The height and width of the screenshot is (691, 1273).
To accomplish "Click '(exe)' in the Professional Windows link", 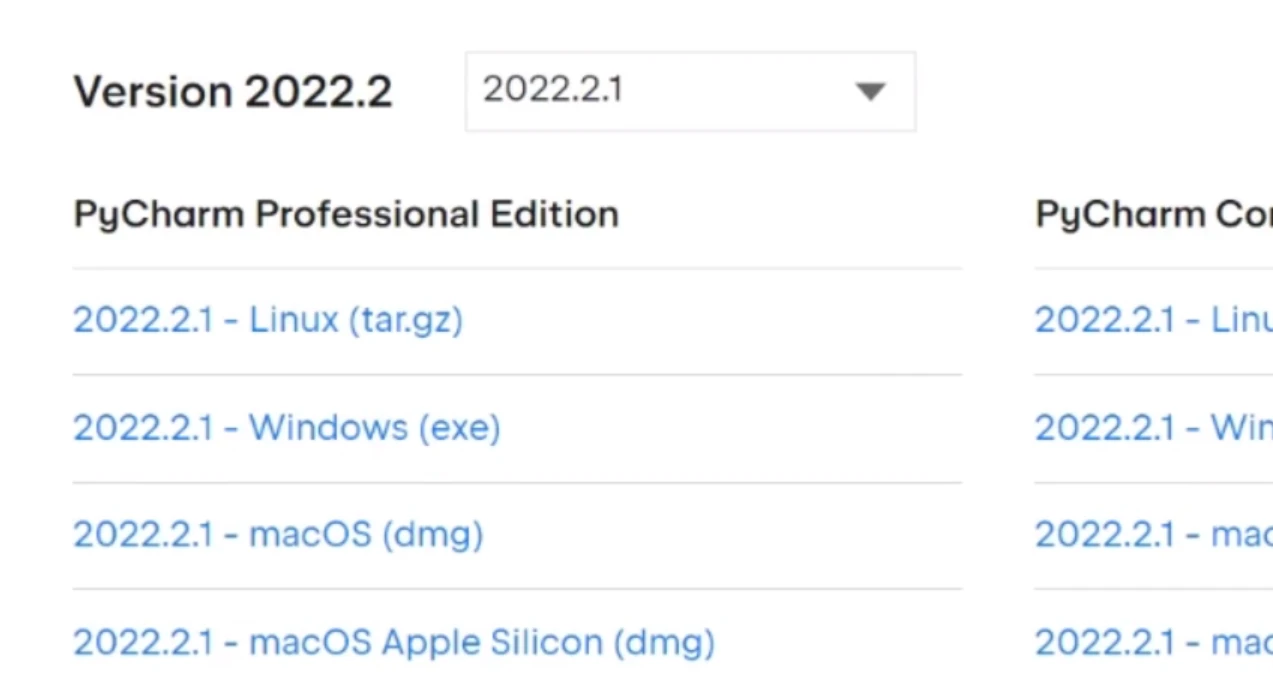I will (x=459, y=428).
